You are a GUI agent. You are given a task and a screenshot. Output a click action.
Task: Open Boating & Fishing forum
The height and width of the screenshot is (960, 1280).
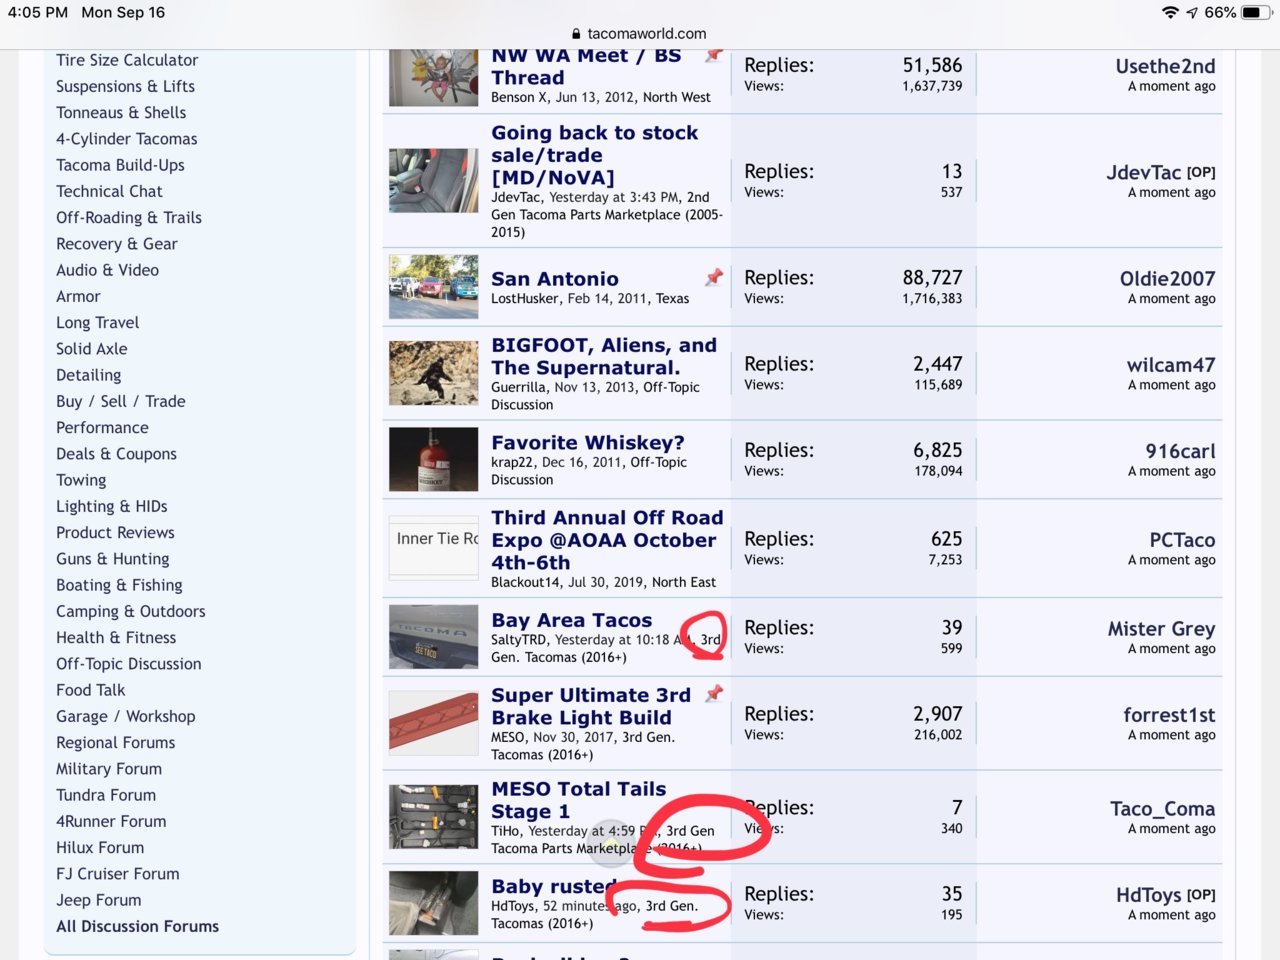tap(119, 585)
